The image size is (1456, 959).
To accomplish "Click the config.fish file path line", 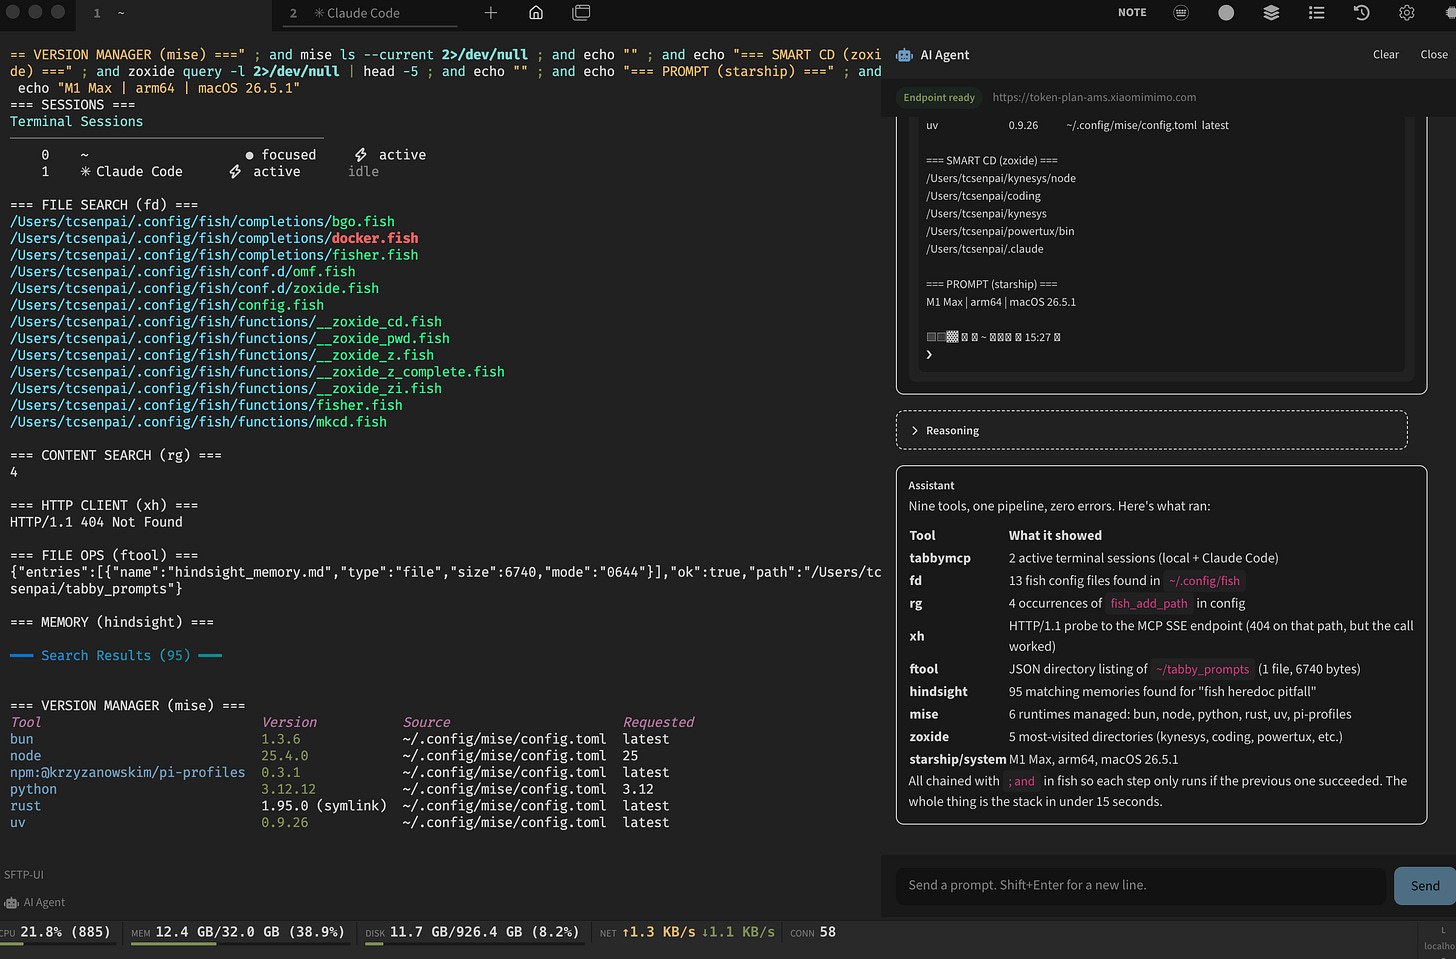I will click(167, 305).
